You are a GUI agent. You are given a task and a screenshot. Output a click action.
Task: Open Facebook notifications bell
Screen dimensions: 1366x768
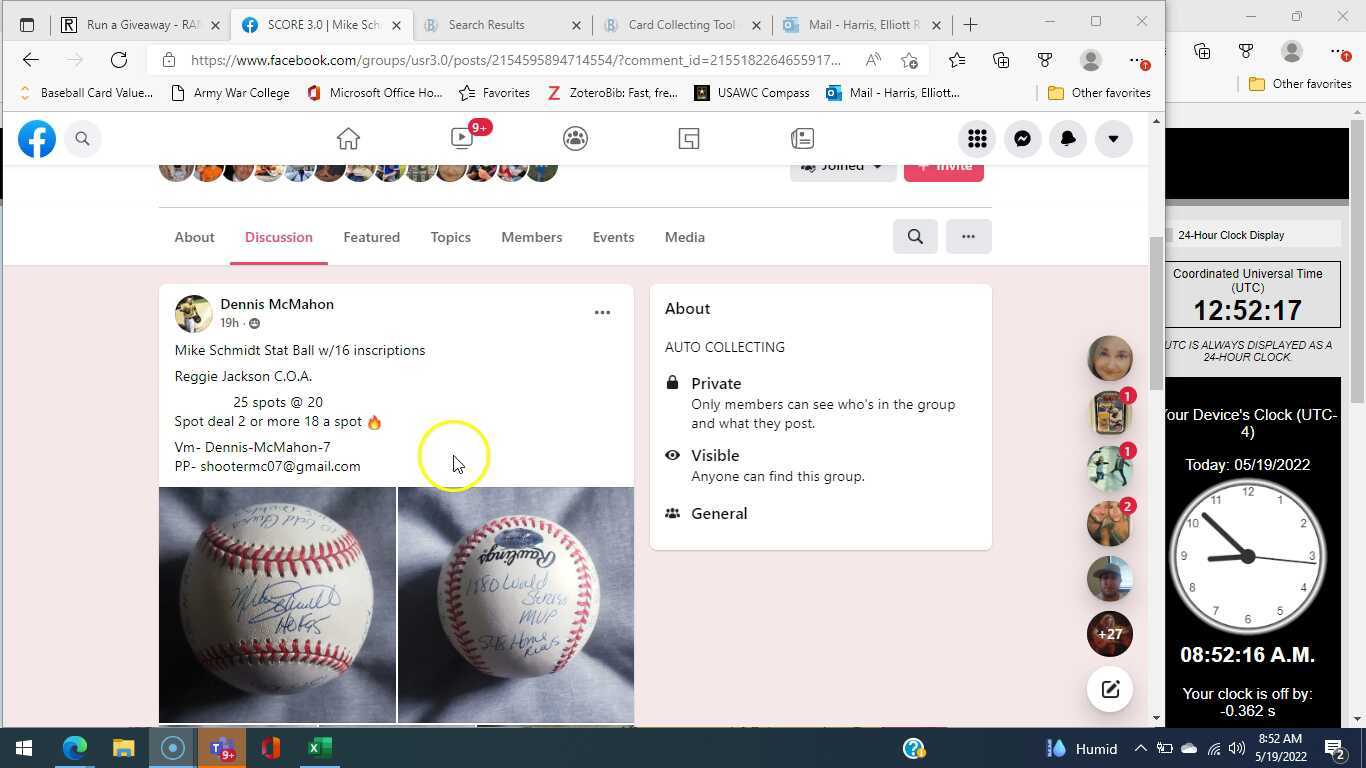pyautogui.click(x=1067, y=138)
